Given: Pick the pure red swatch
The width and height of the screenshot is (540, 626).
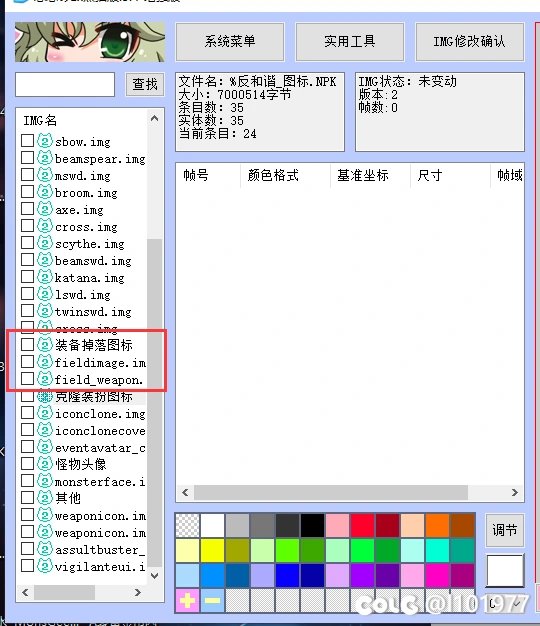Looking at the screenshot, I should tap(362, 525).
